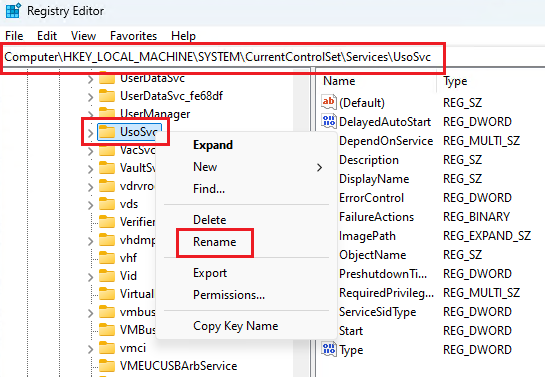Click the Type value DWORD icon

[x=328, y=349]
